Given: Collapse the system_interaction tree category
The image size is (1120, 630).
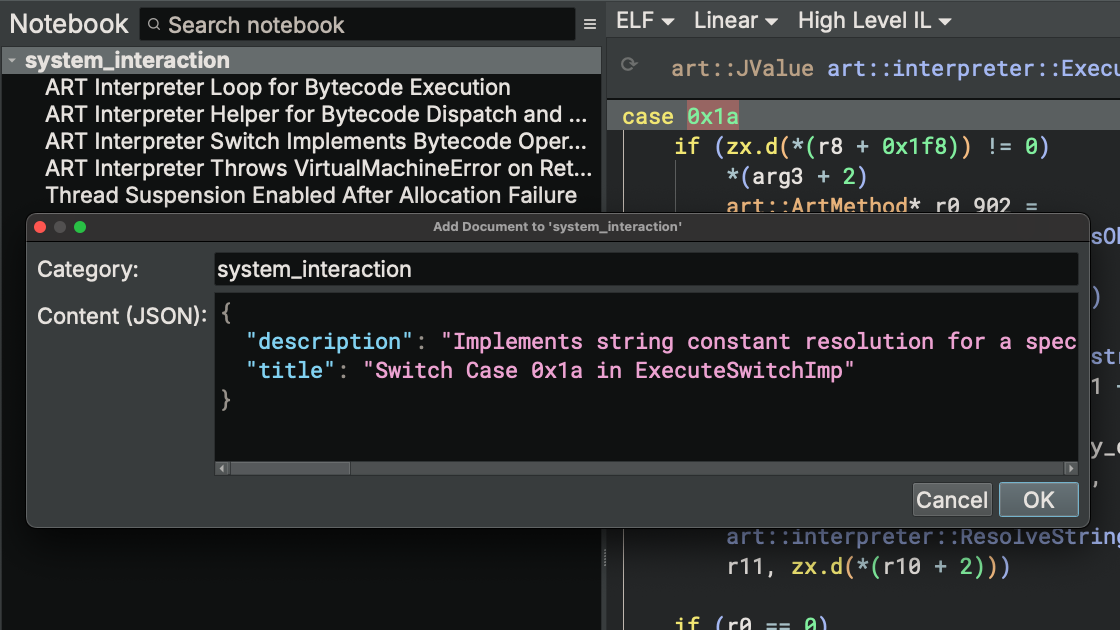Looking at the screenshot, I should point(12,61).
